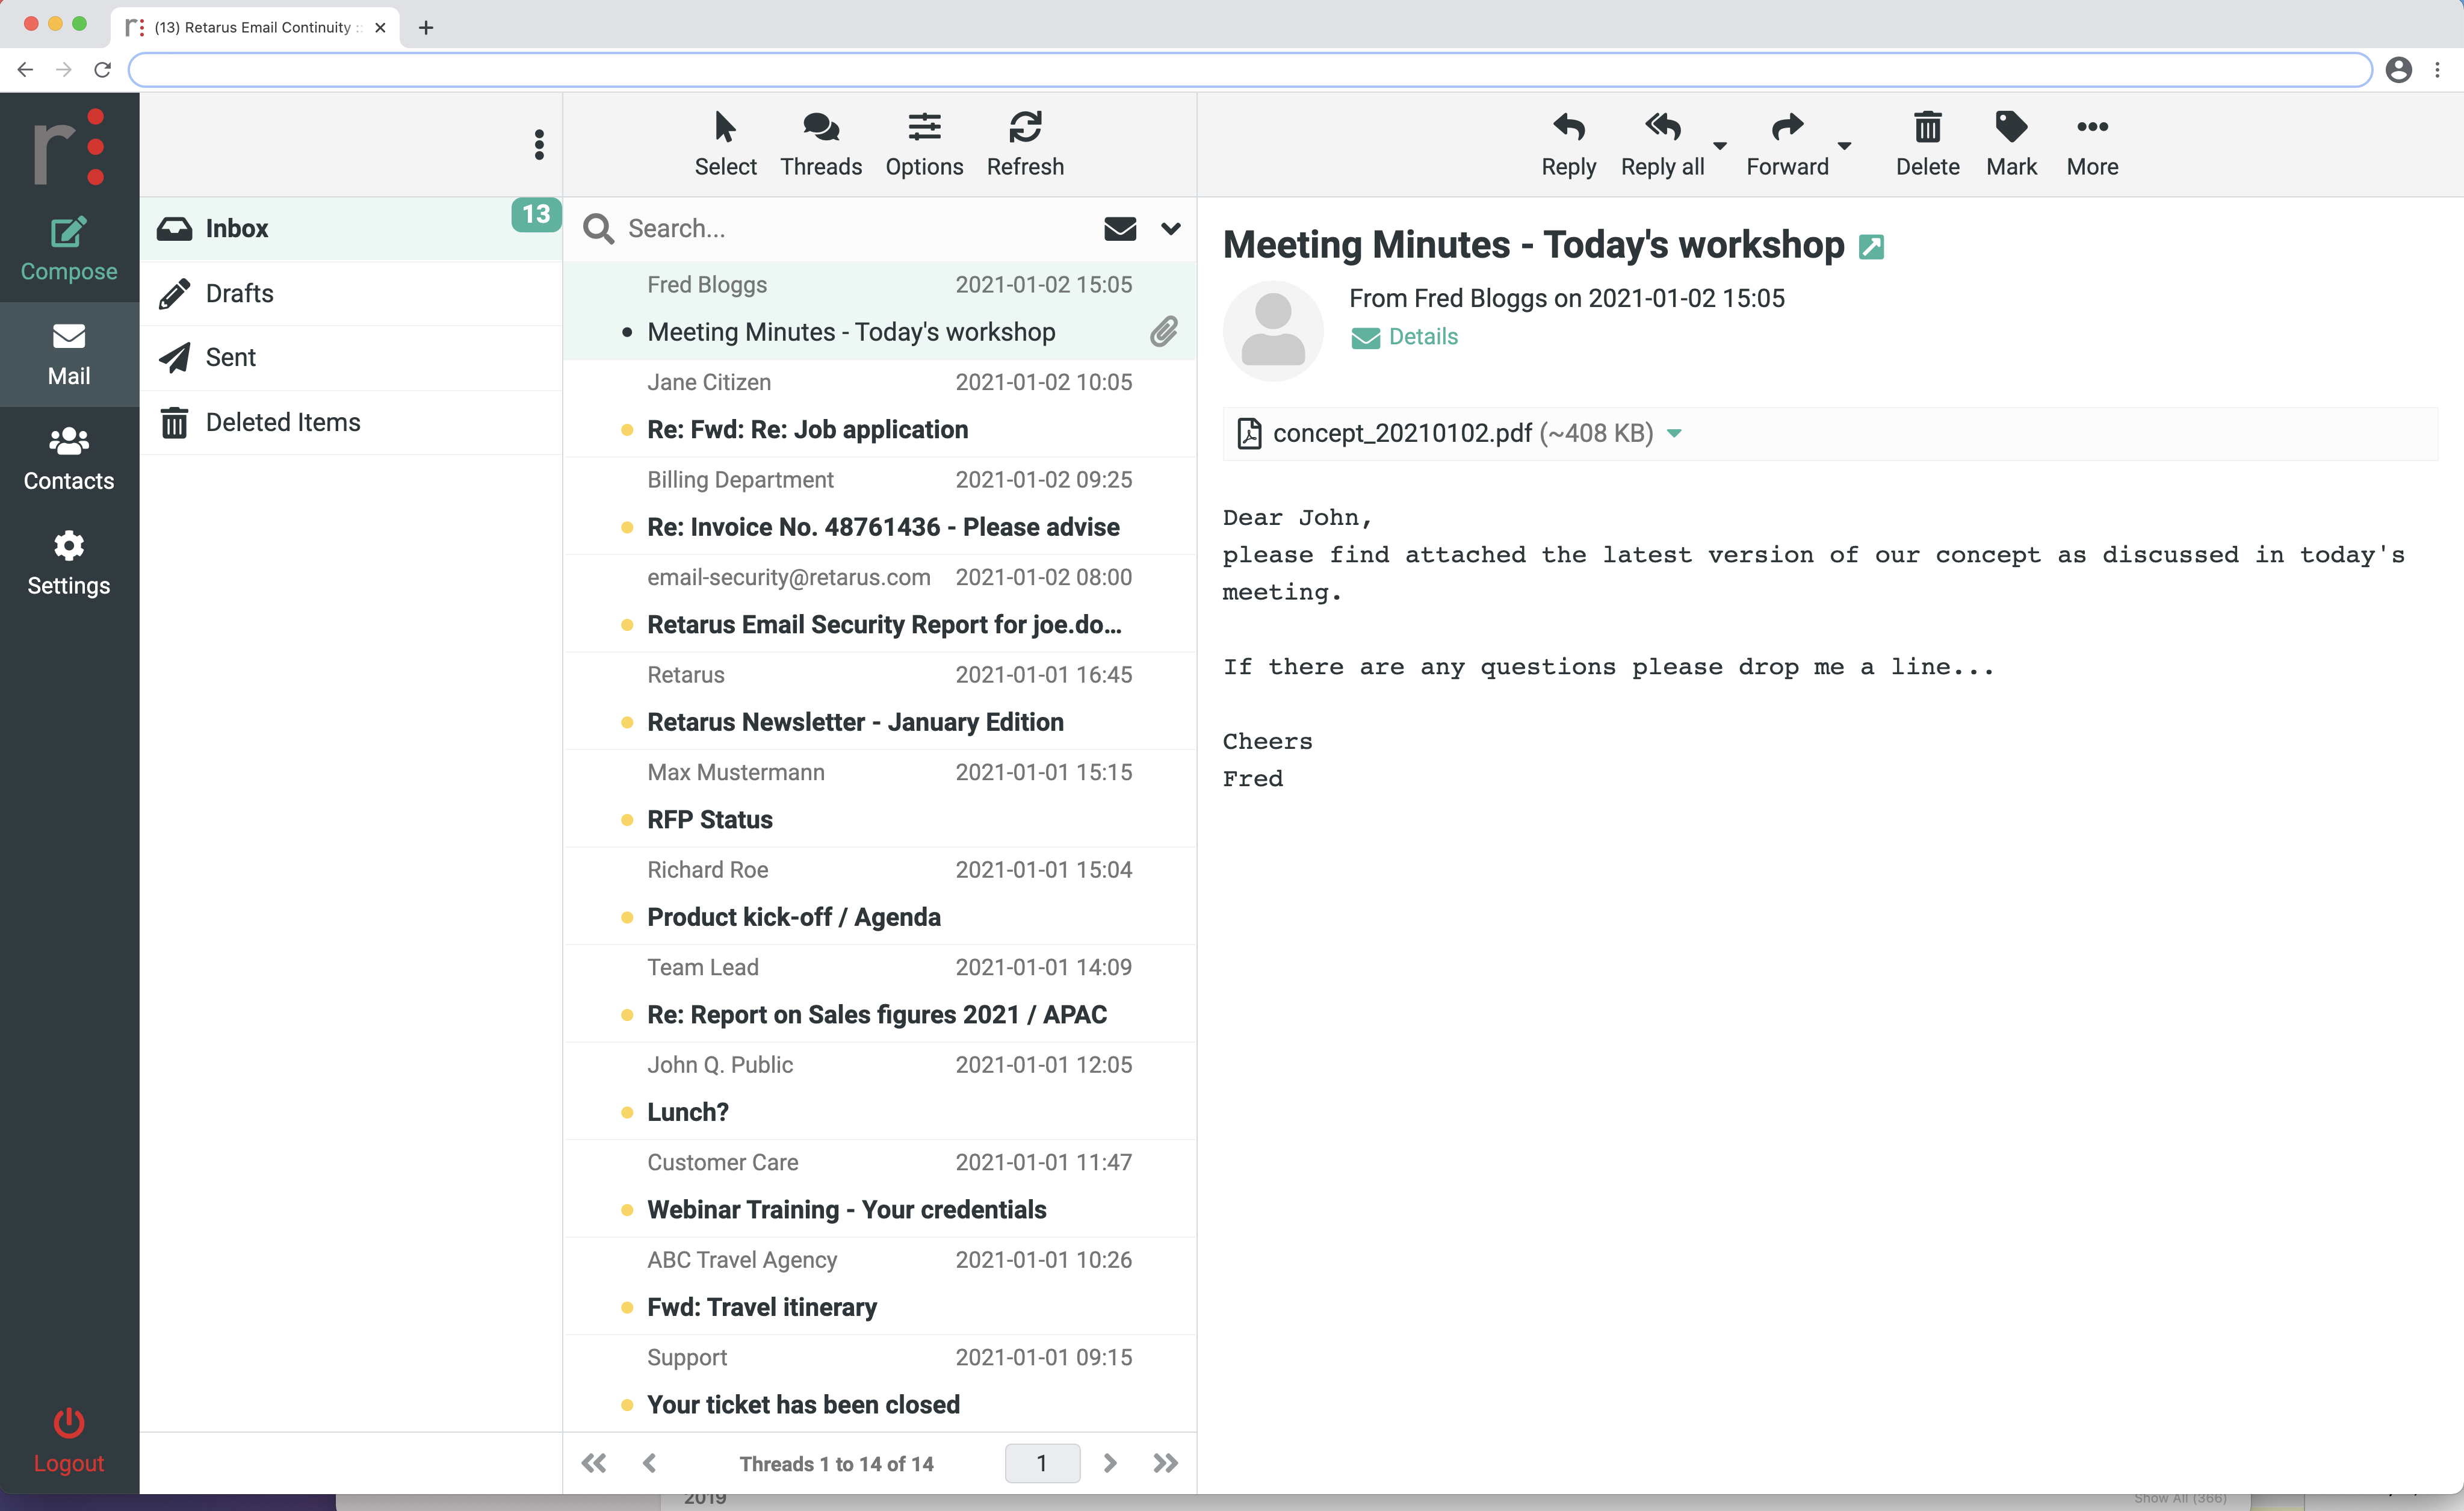Delete the open message
Image resolution: width=2464 pixels, height=1511 pixels.
(x=1927, y=144)
